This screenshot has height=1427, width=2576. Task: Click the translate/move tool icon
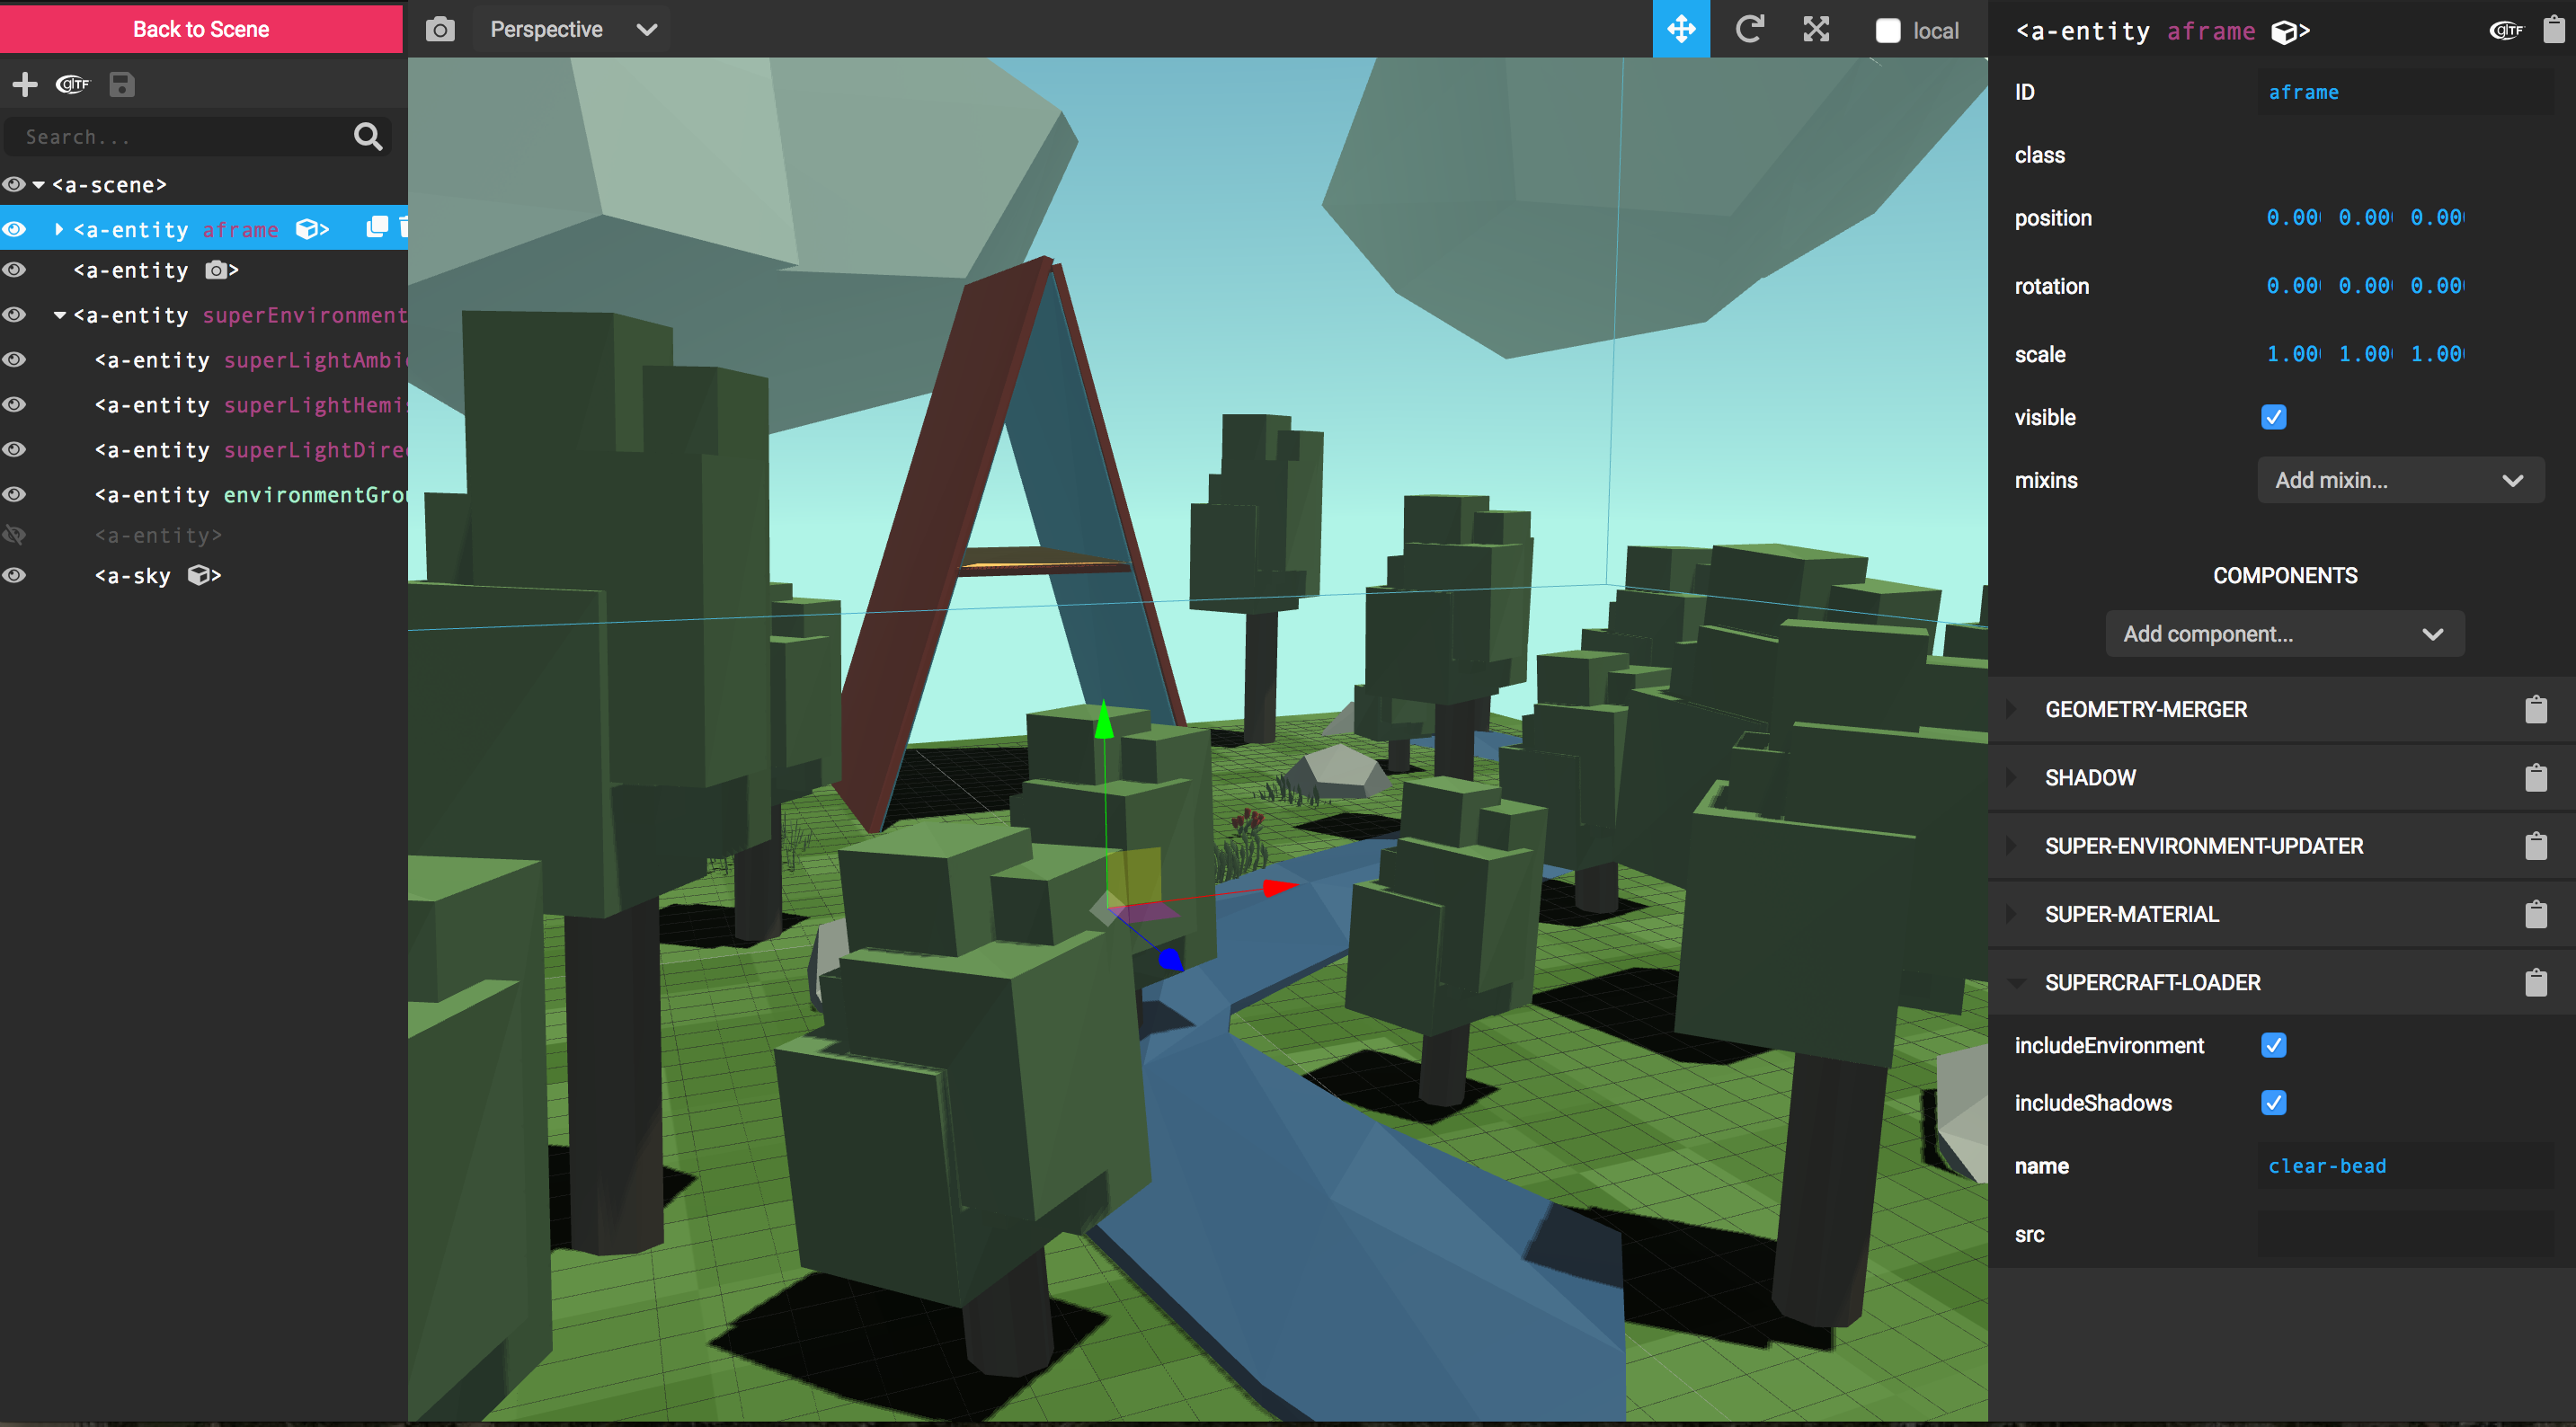click(1680, 26)
